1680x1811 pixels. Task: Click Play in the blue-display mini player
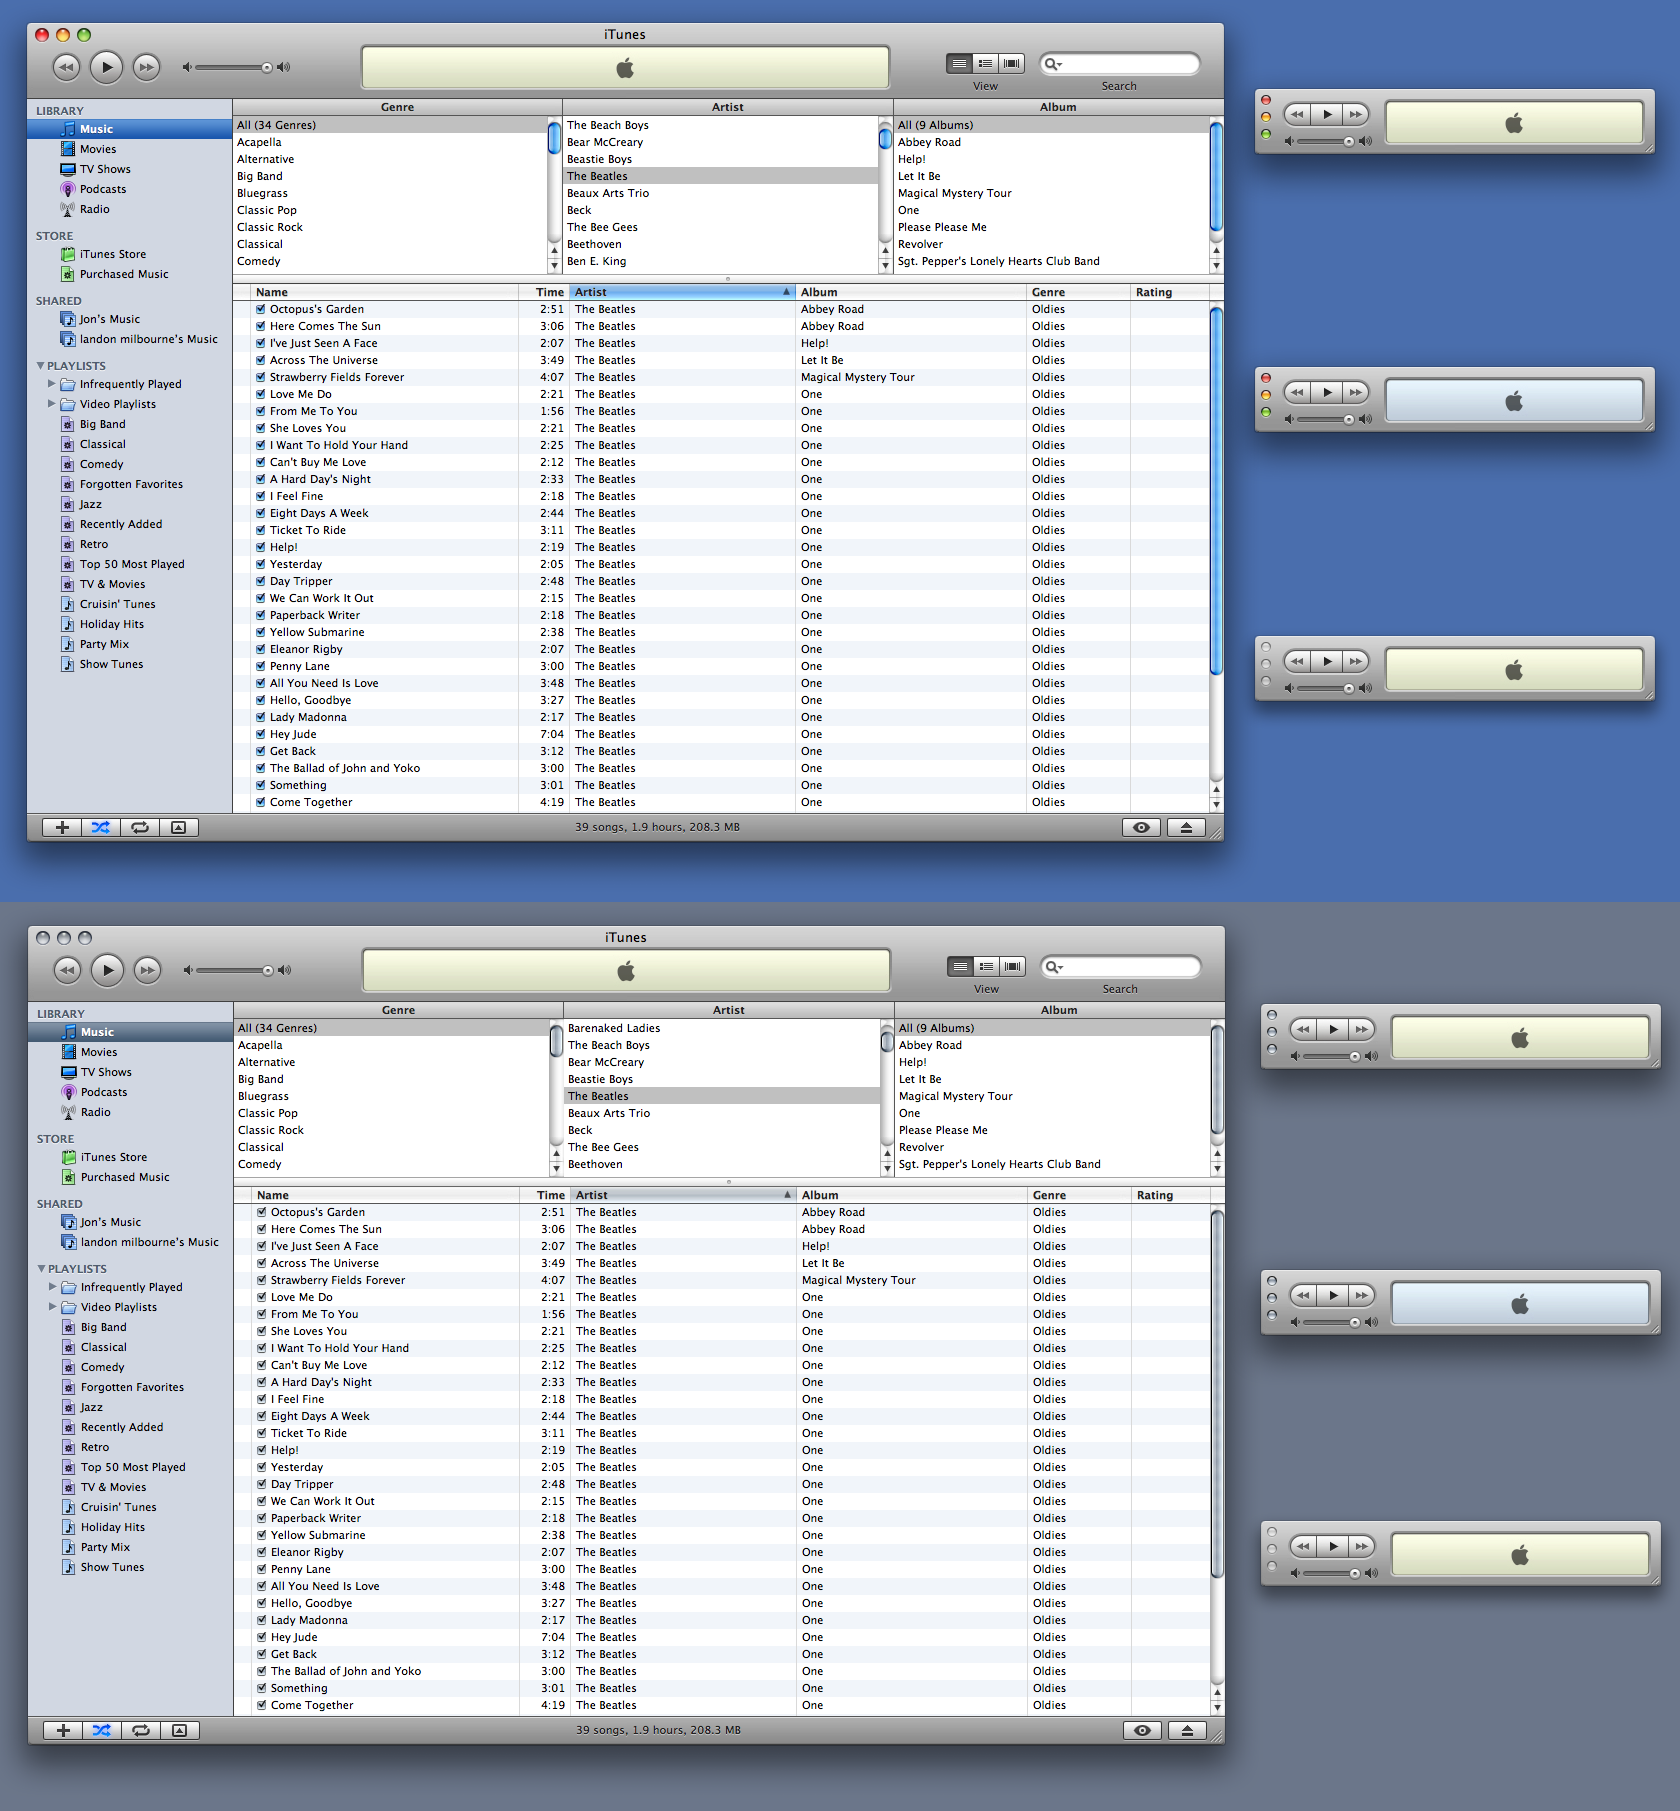coord(1327,392)
